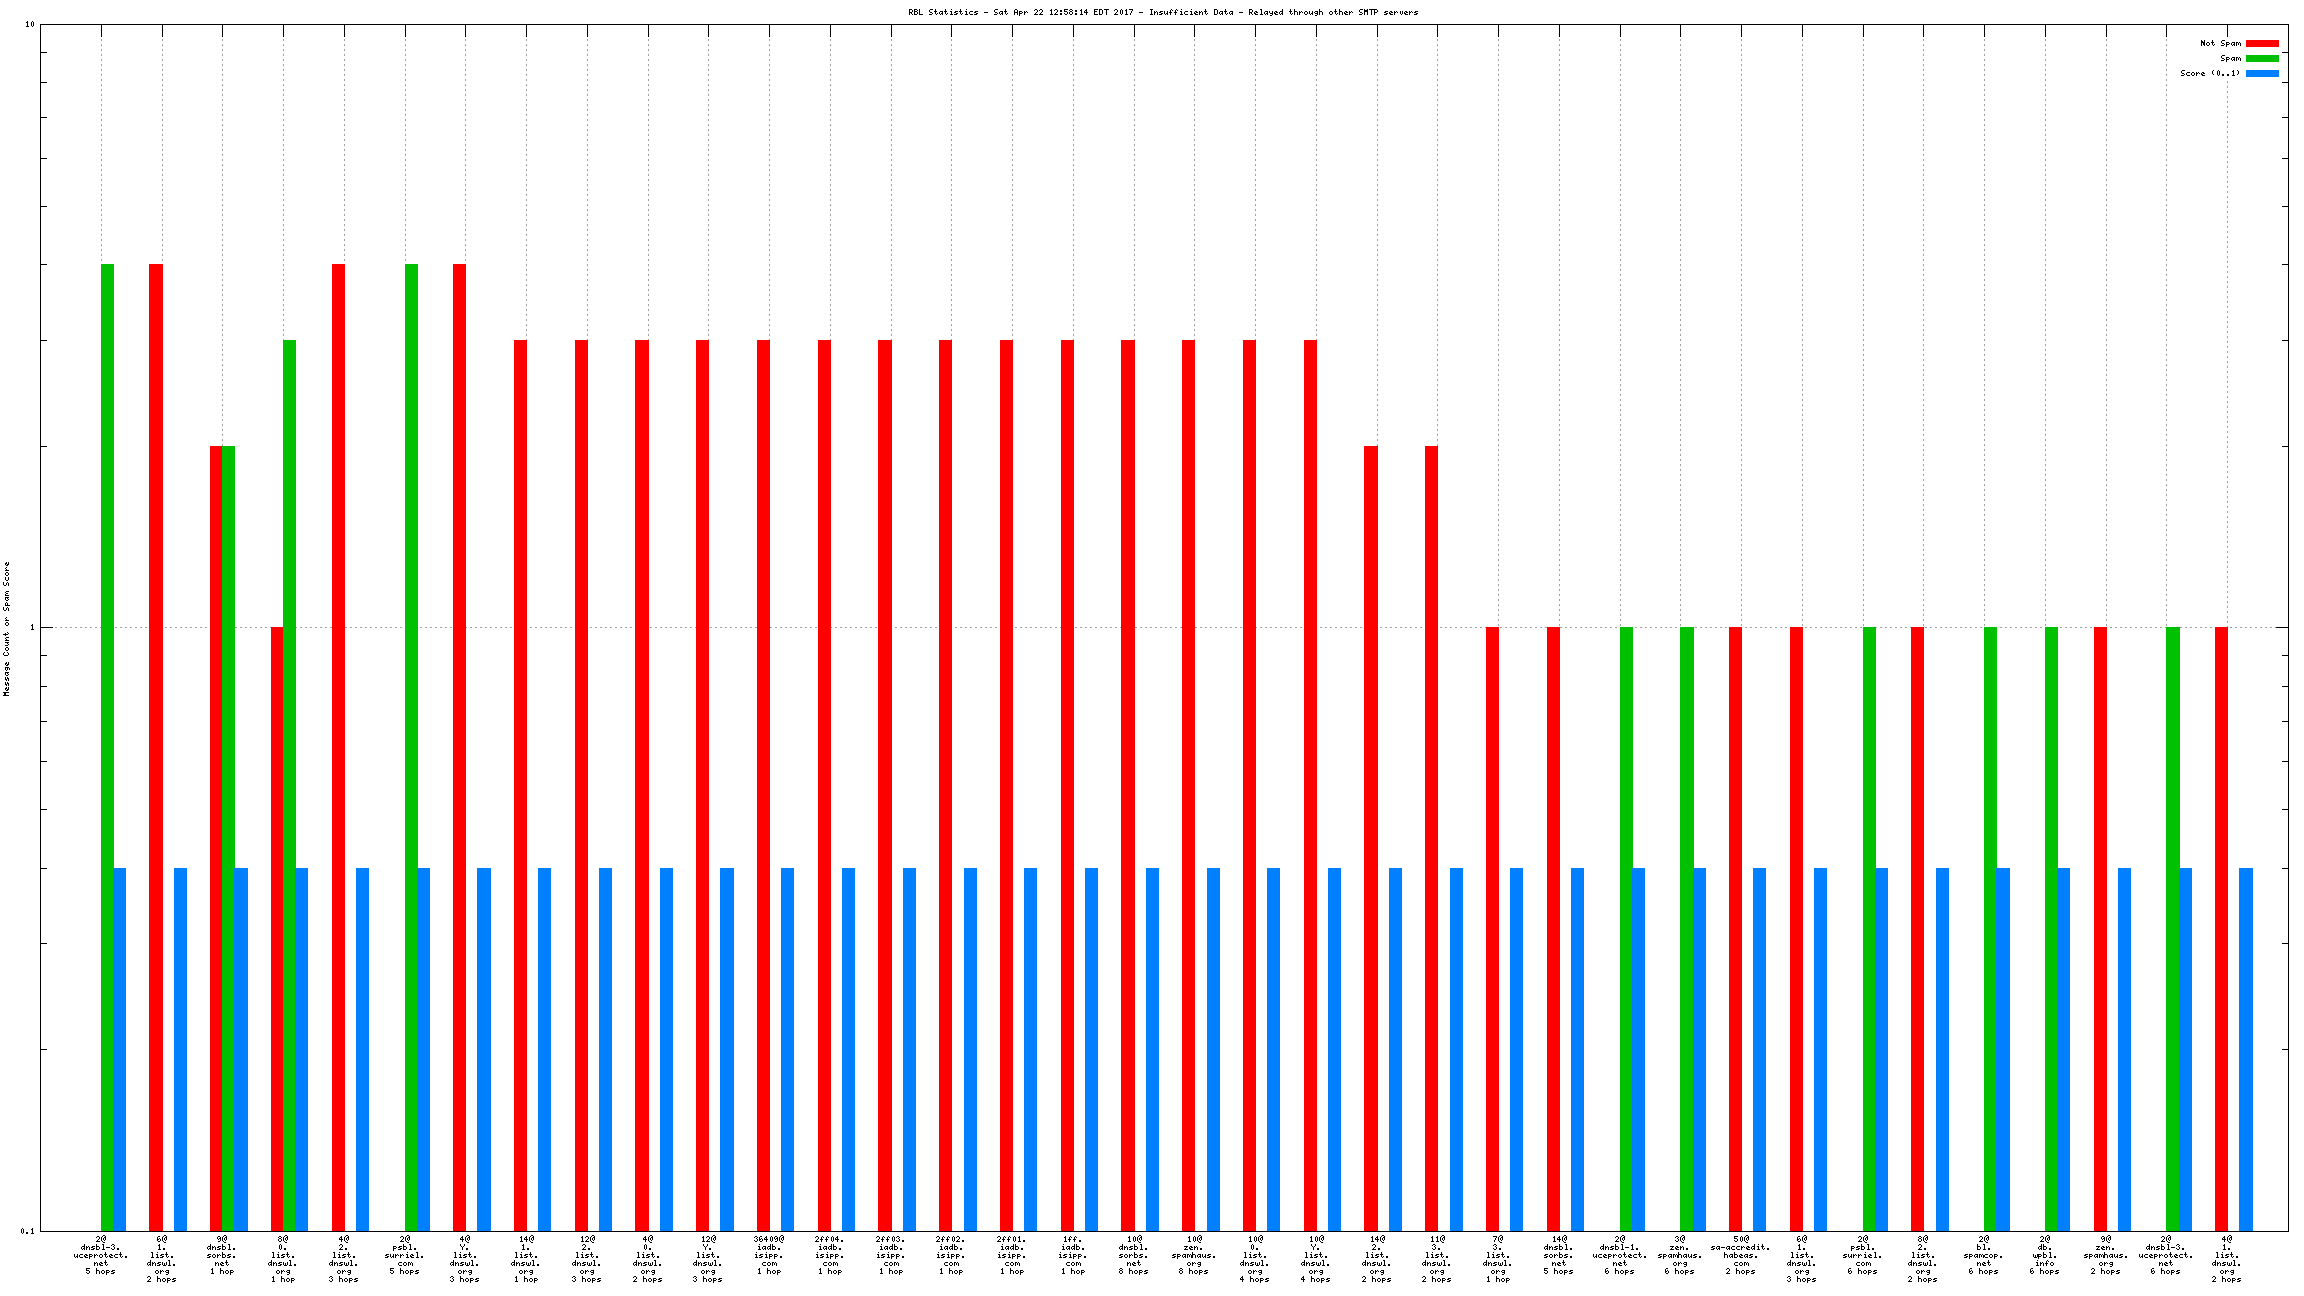Click the green bar above db.wpbl.info
The height and width of the screenshot is (1296, 2304).
(x=2051, y=928)
